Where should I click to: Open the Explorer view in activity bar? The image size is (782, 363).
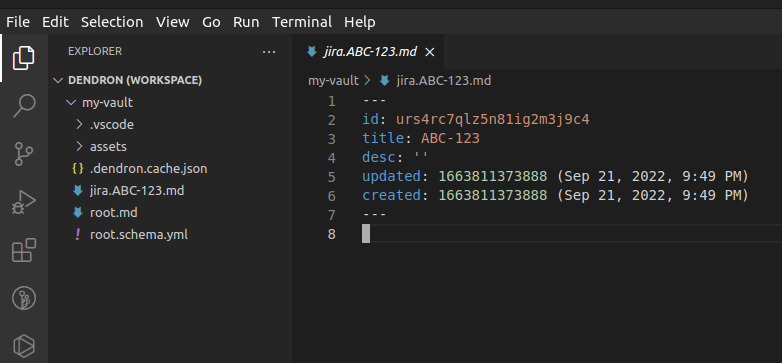coord(24,58)
